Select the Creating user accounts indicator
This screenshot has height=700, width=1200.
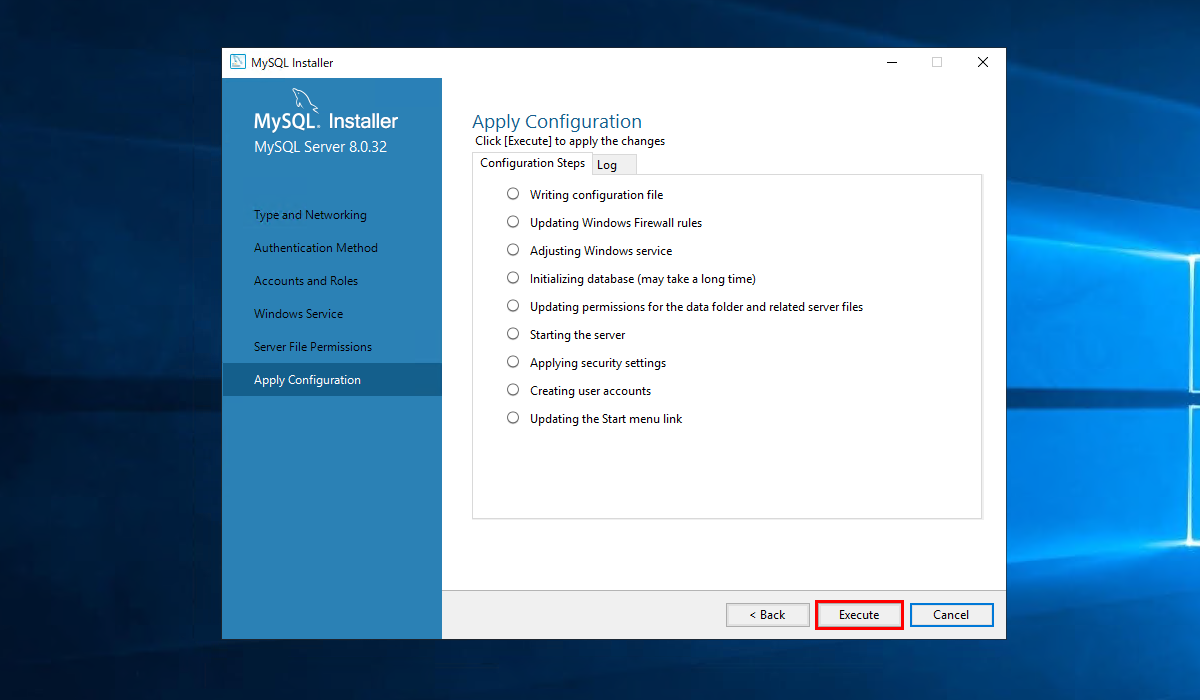513,390
